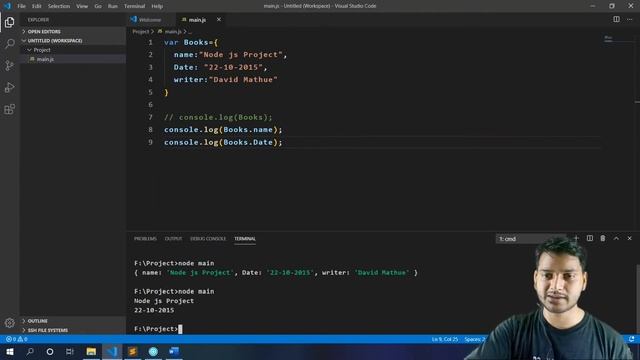Select main.js file in Explorer tree
The height and width of the screenshot is (360, 640).
click(73, 59)
